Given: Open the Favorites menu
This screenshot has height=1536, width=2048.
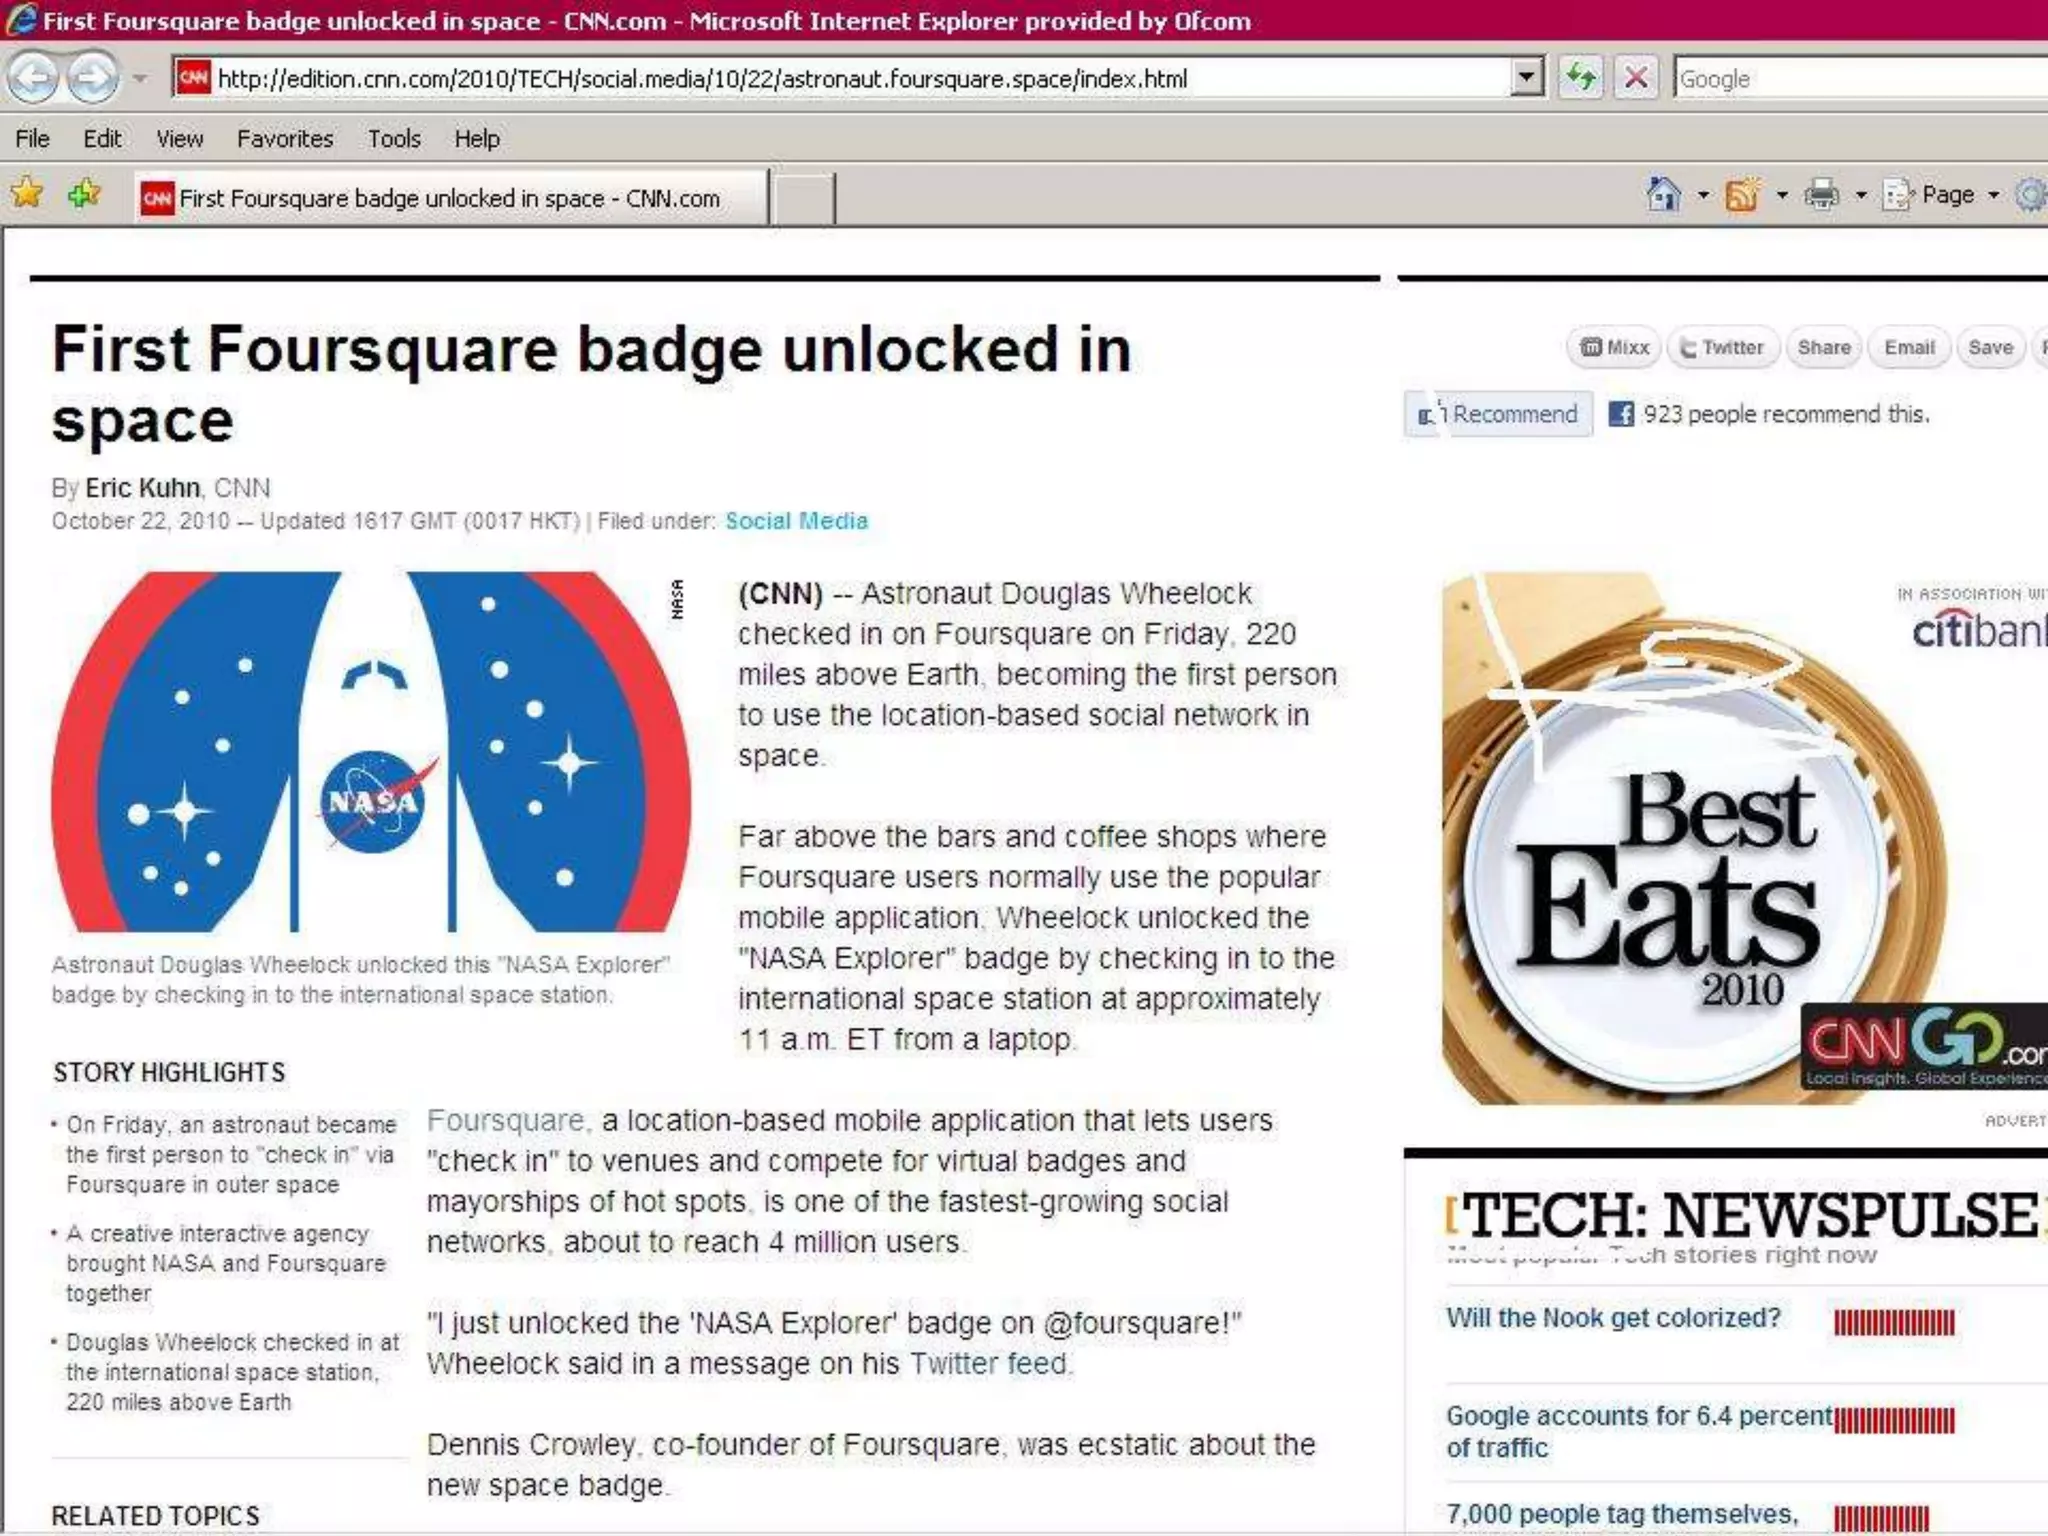Looking at the screenshot, I should 284,139.
